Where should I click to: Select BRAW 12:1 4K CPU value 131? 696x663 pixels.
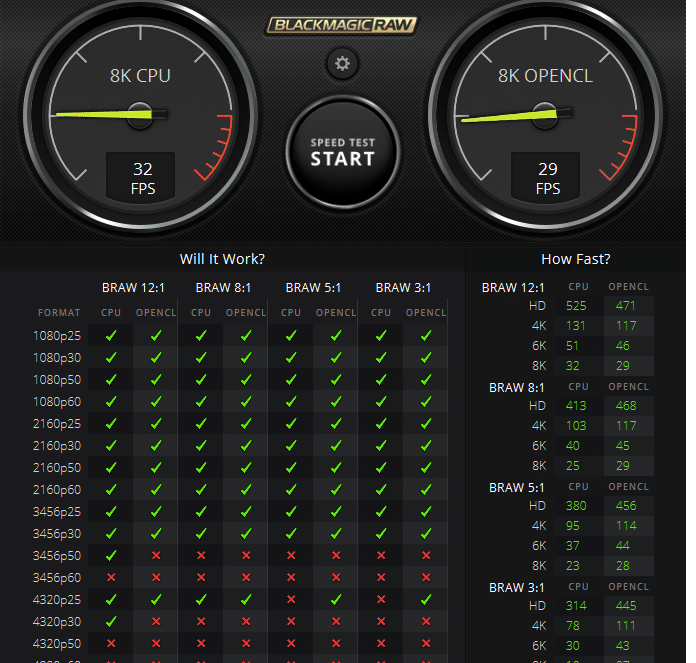click(x=576, y=326)
